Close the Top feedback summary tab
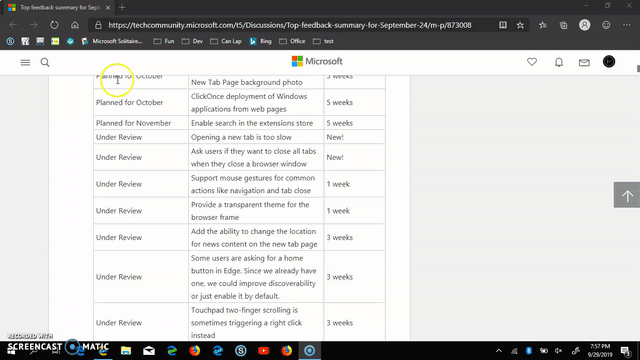640x360 pixels. (x=108, y=8)
